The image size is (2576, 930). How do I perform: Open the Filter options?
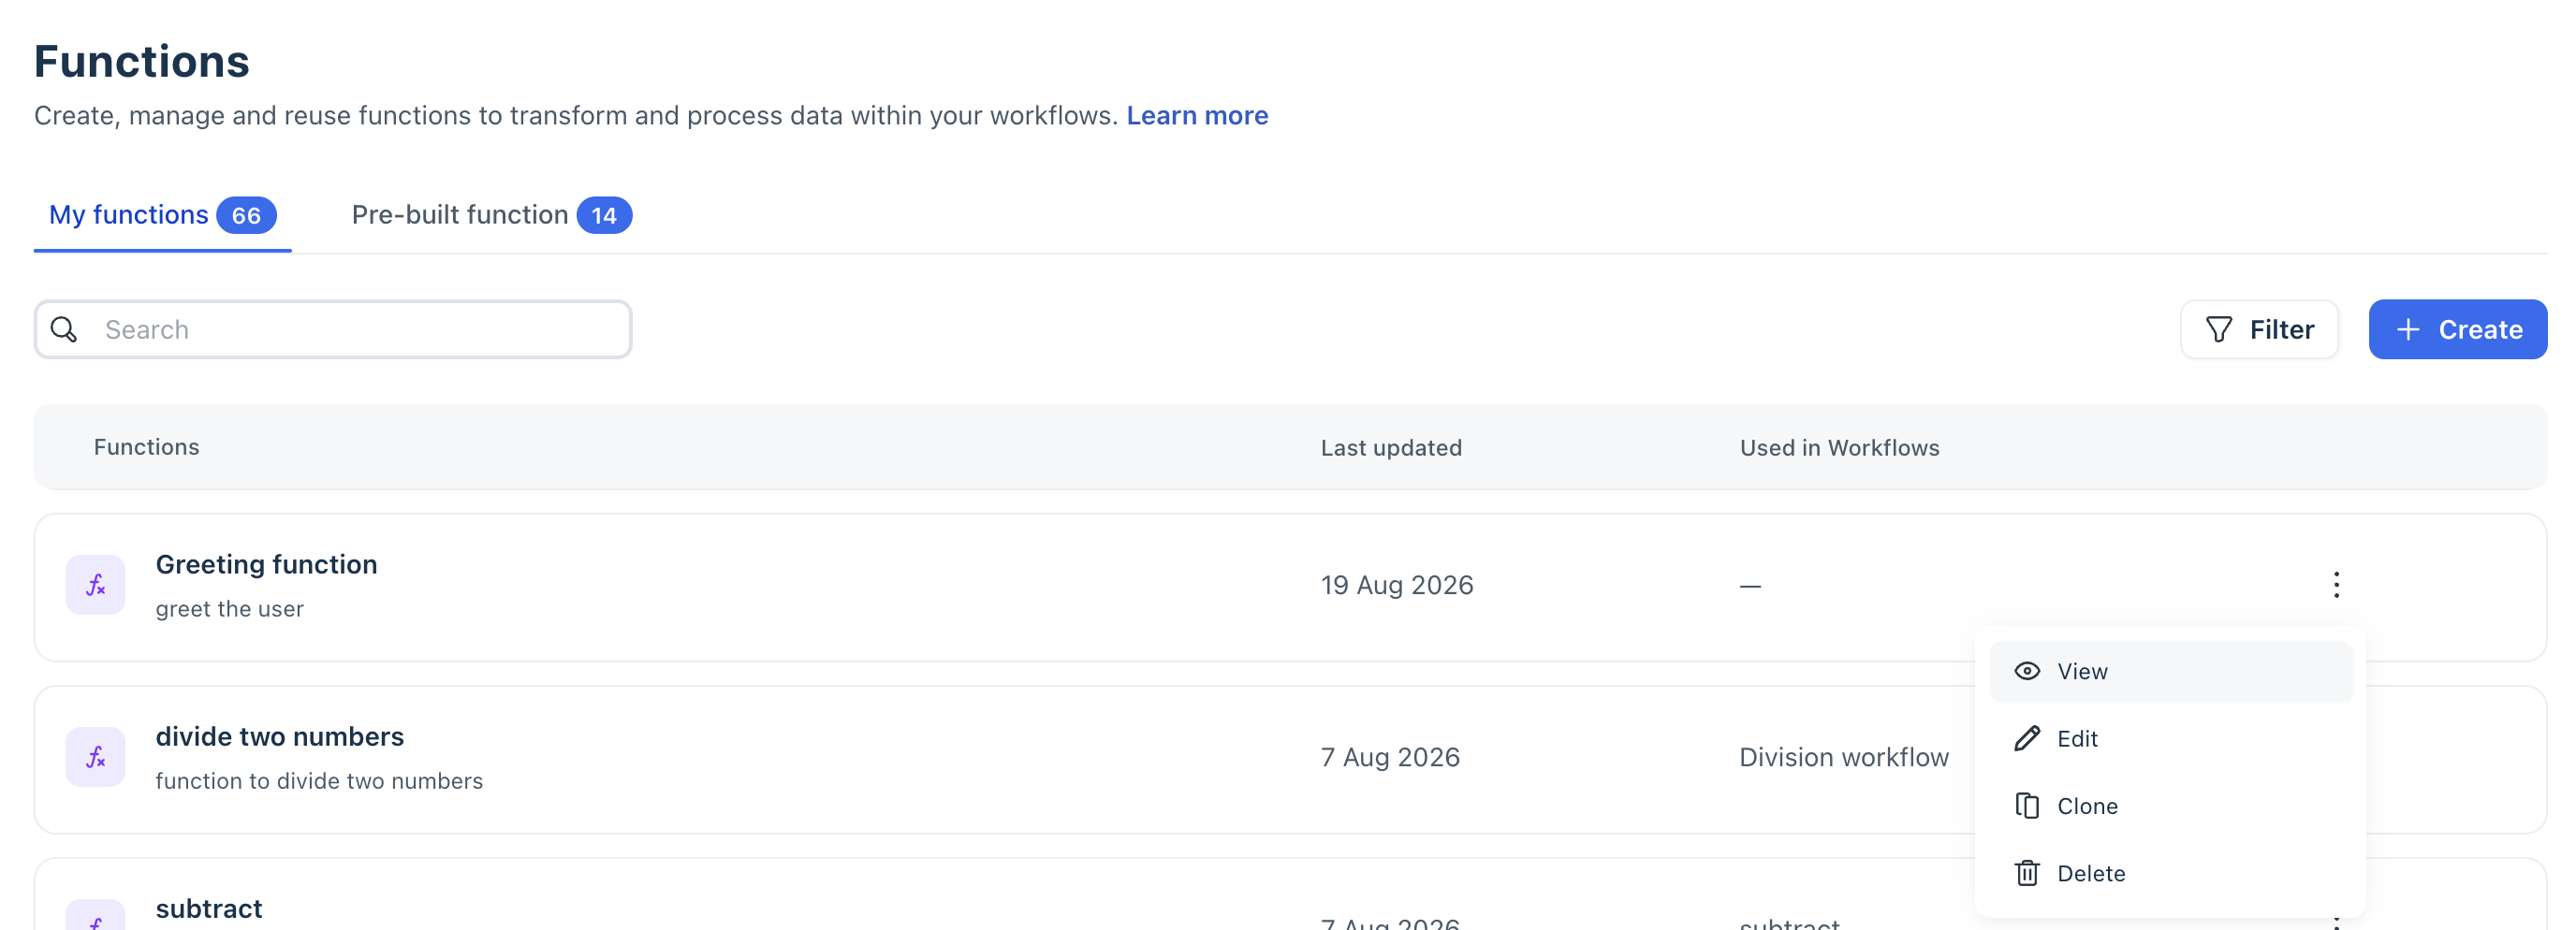(x=2259, y=329)
